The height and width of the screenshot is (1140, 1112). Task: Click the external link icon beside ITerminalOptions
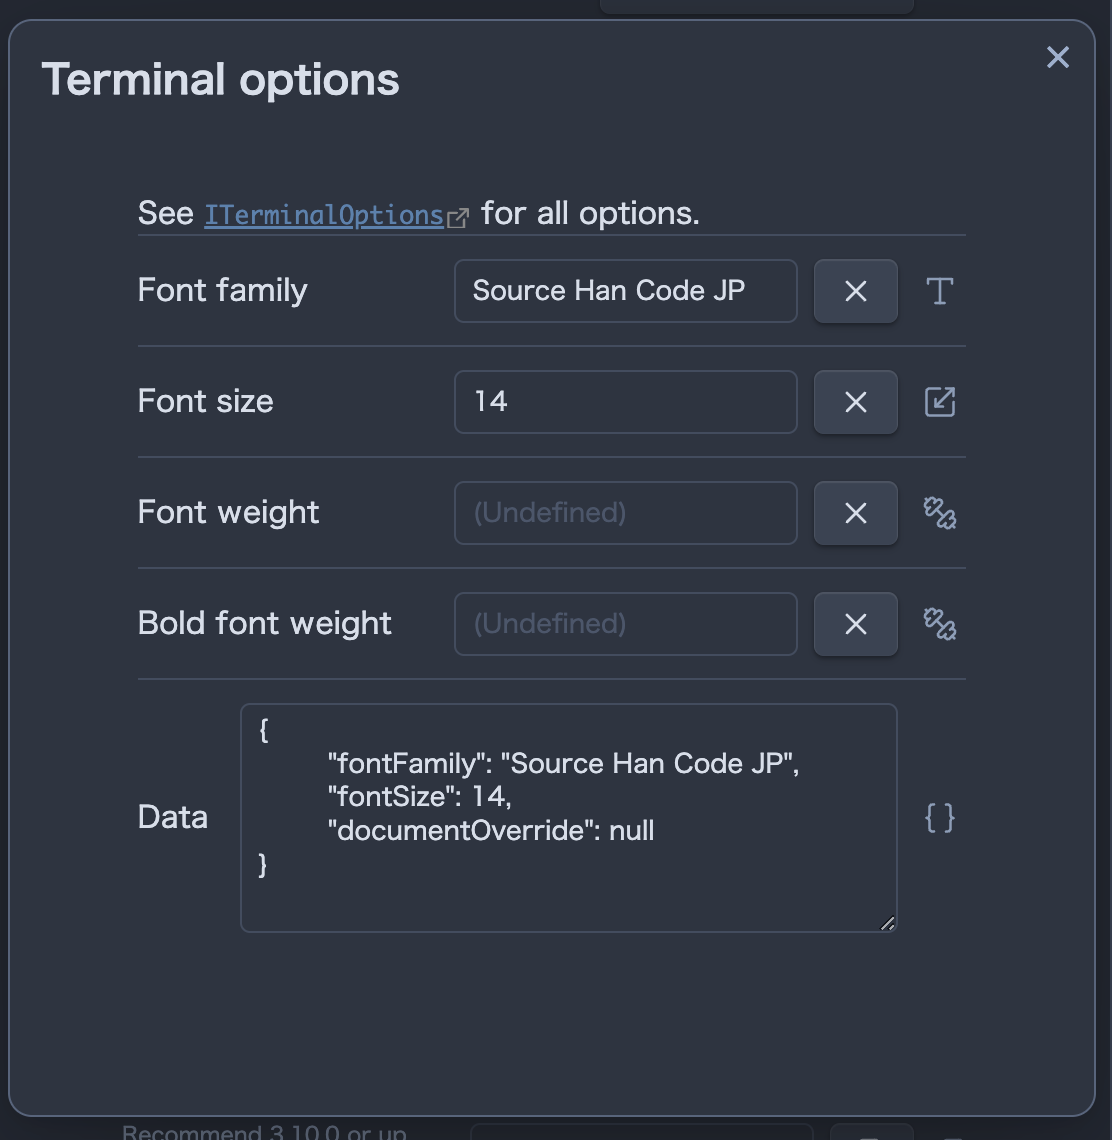pyautogui.click(x=458, y=218)
